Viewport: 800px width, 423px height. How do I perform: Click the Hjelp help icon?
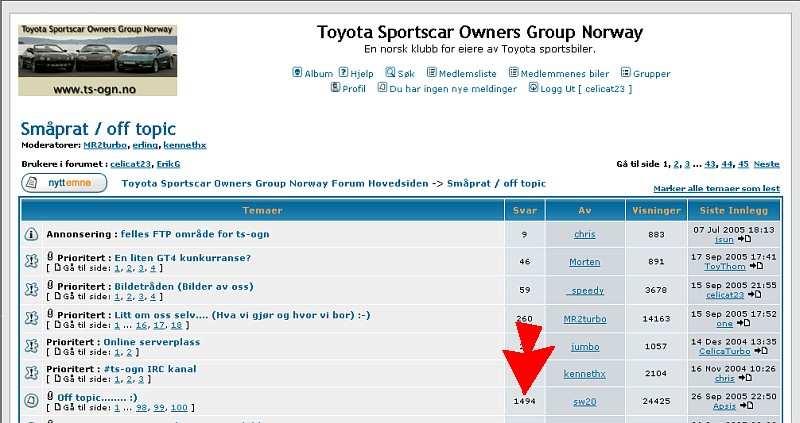coord(343,73)
